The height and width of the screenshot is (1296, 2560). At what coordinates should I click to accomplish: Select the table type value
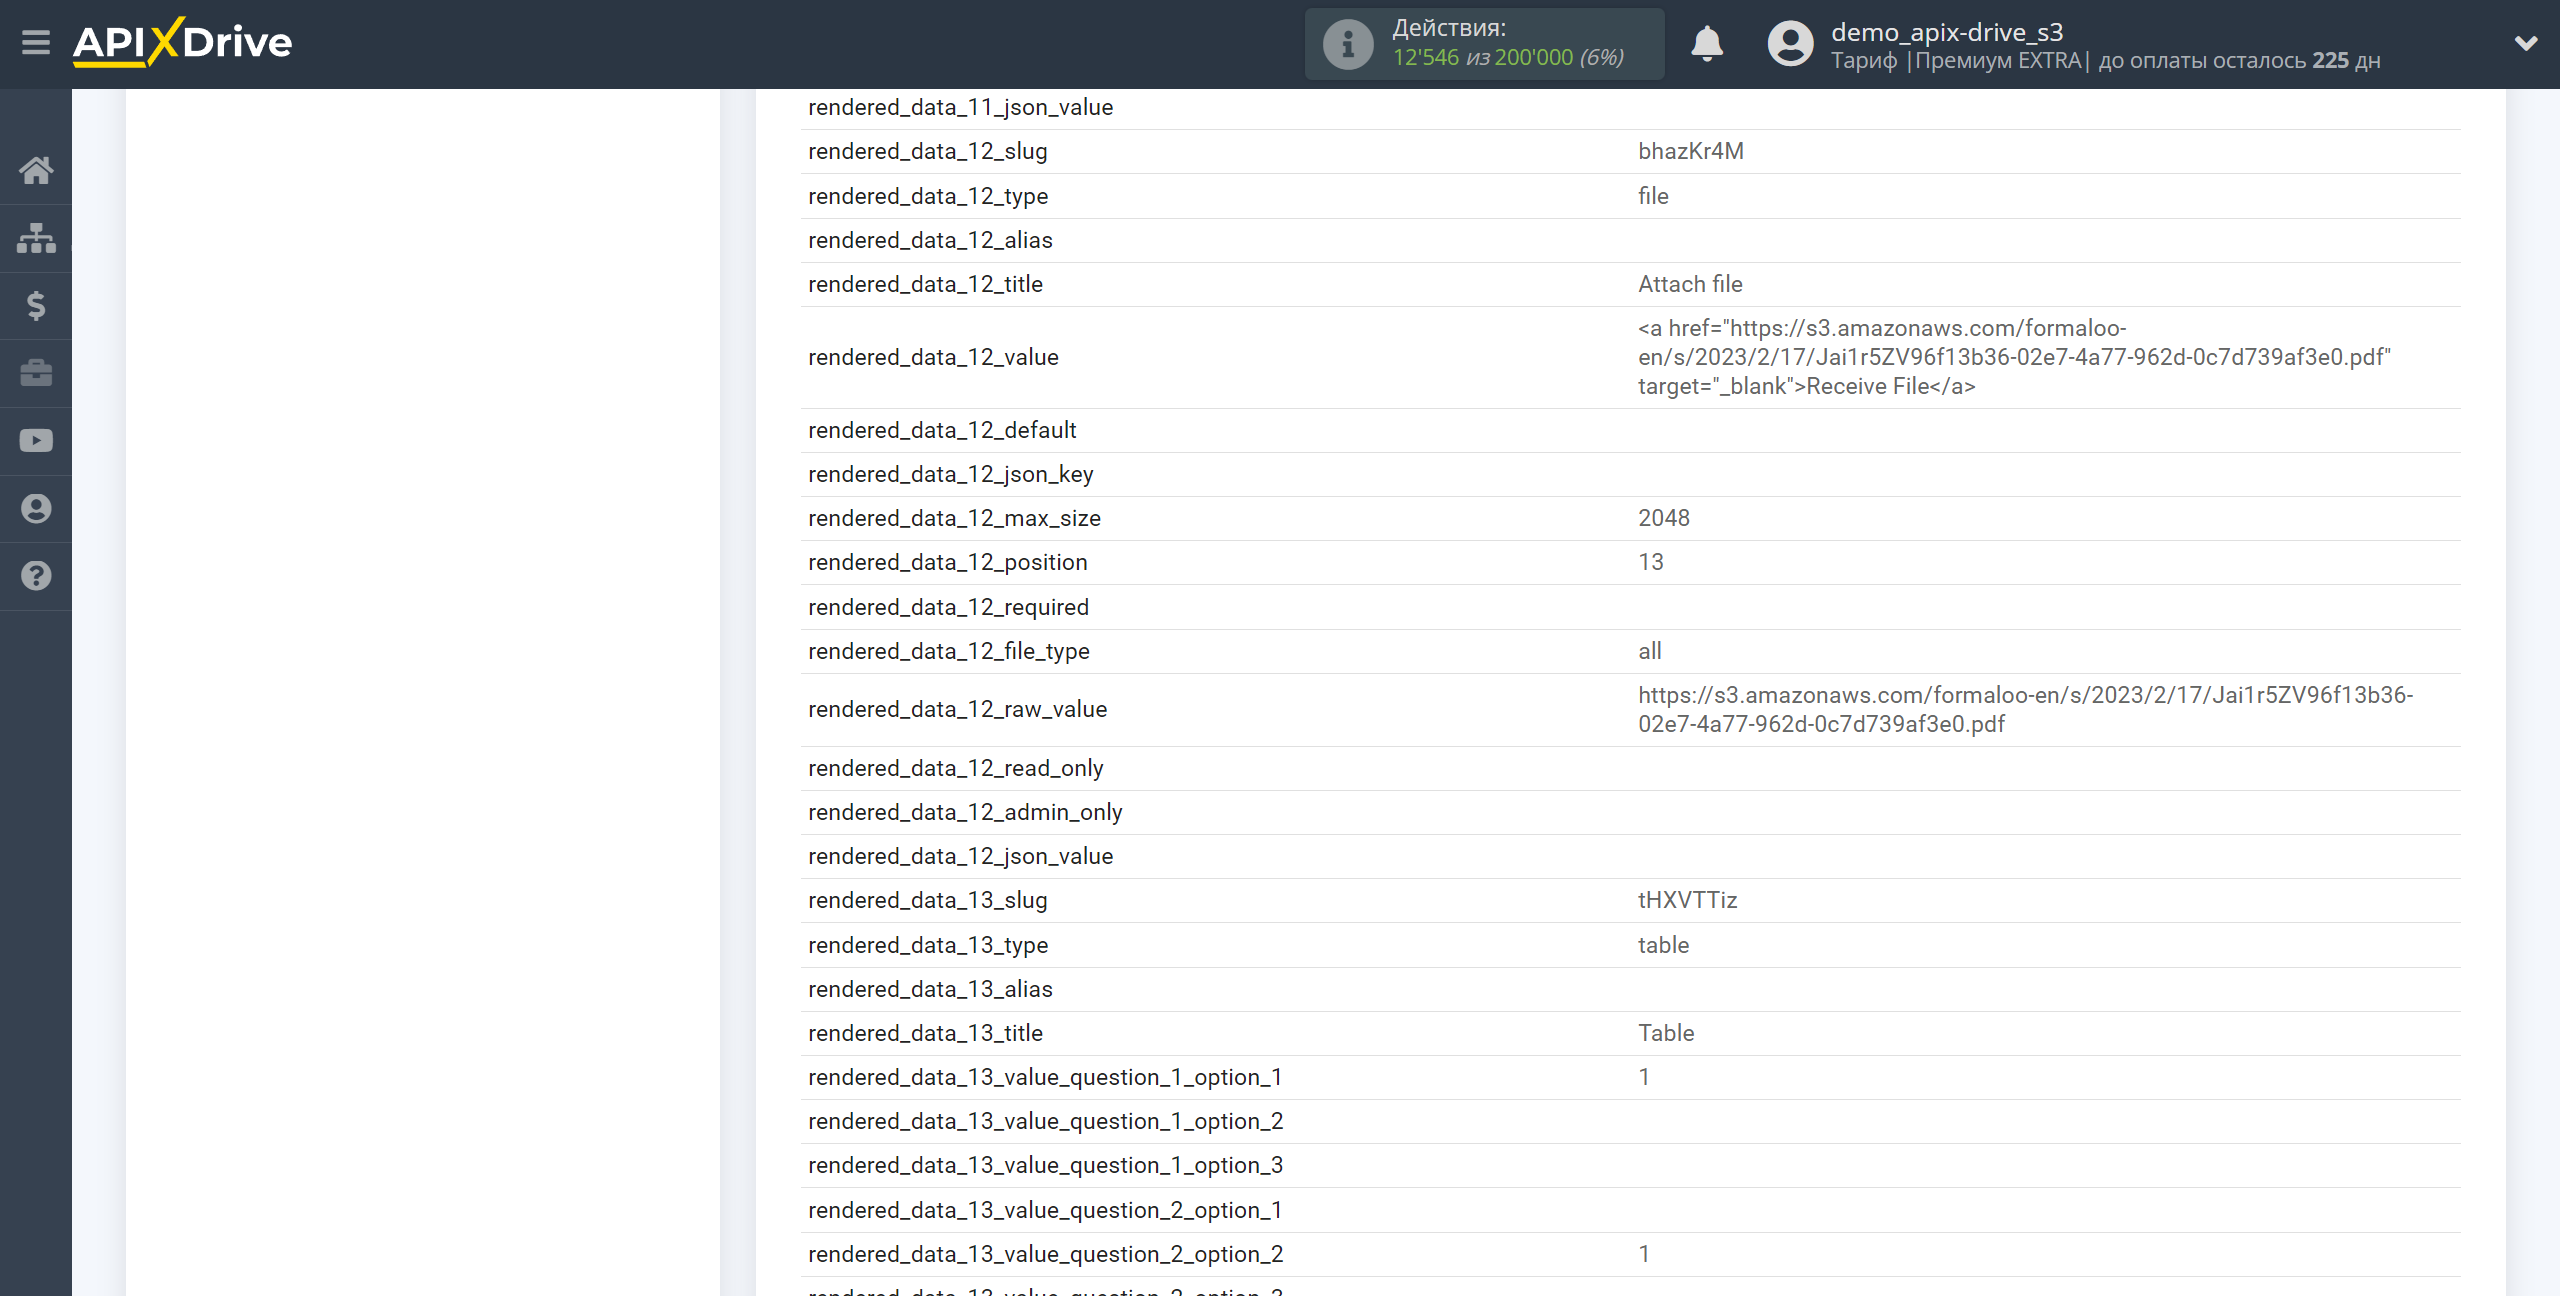[1663, 945]
